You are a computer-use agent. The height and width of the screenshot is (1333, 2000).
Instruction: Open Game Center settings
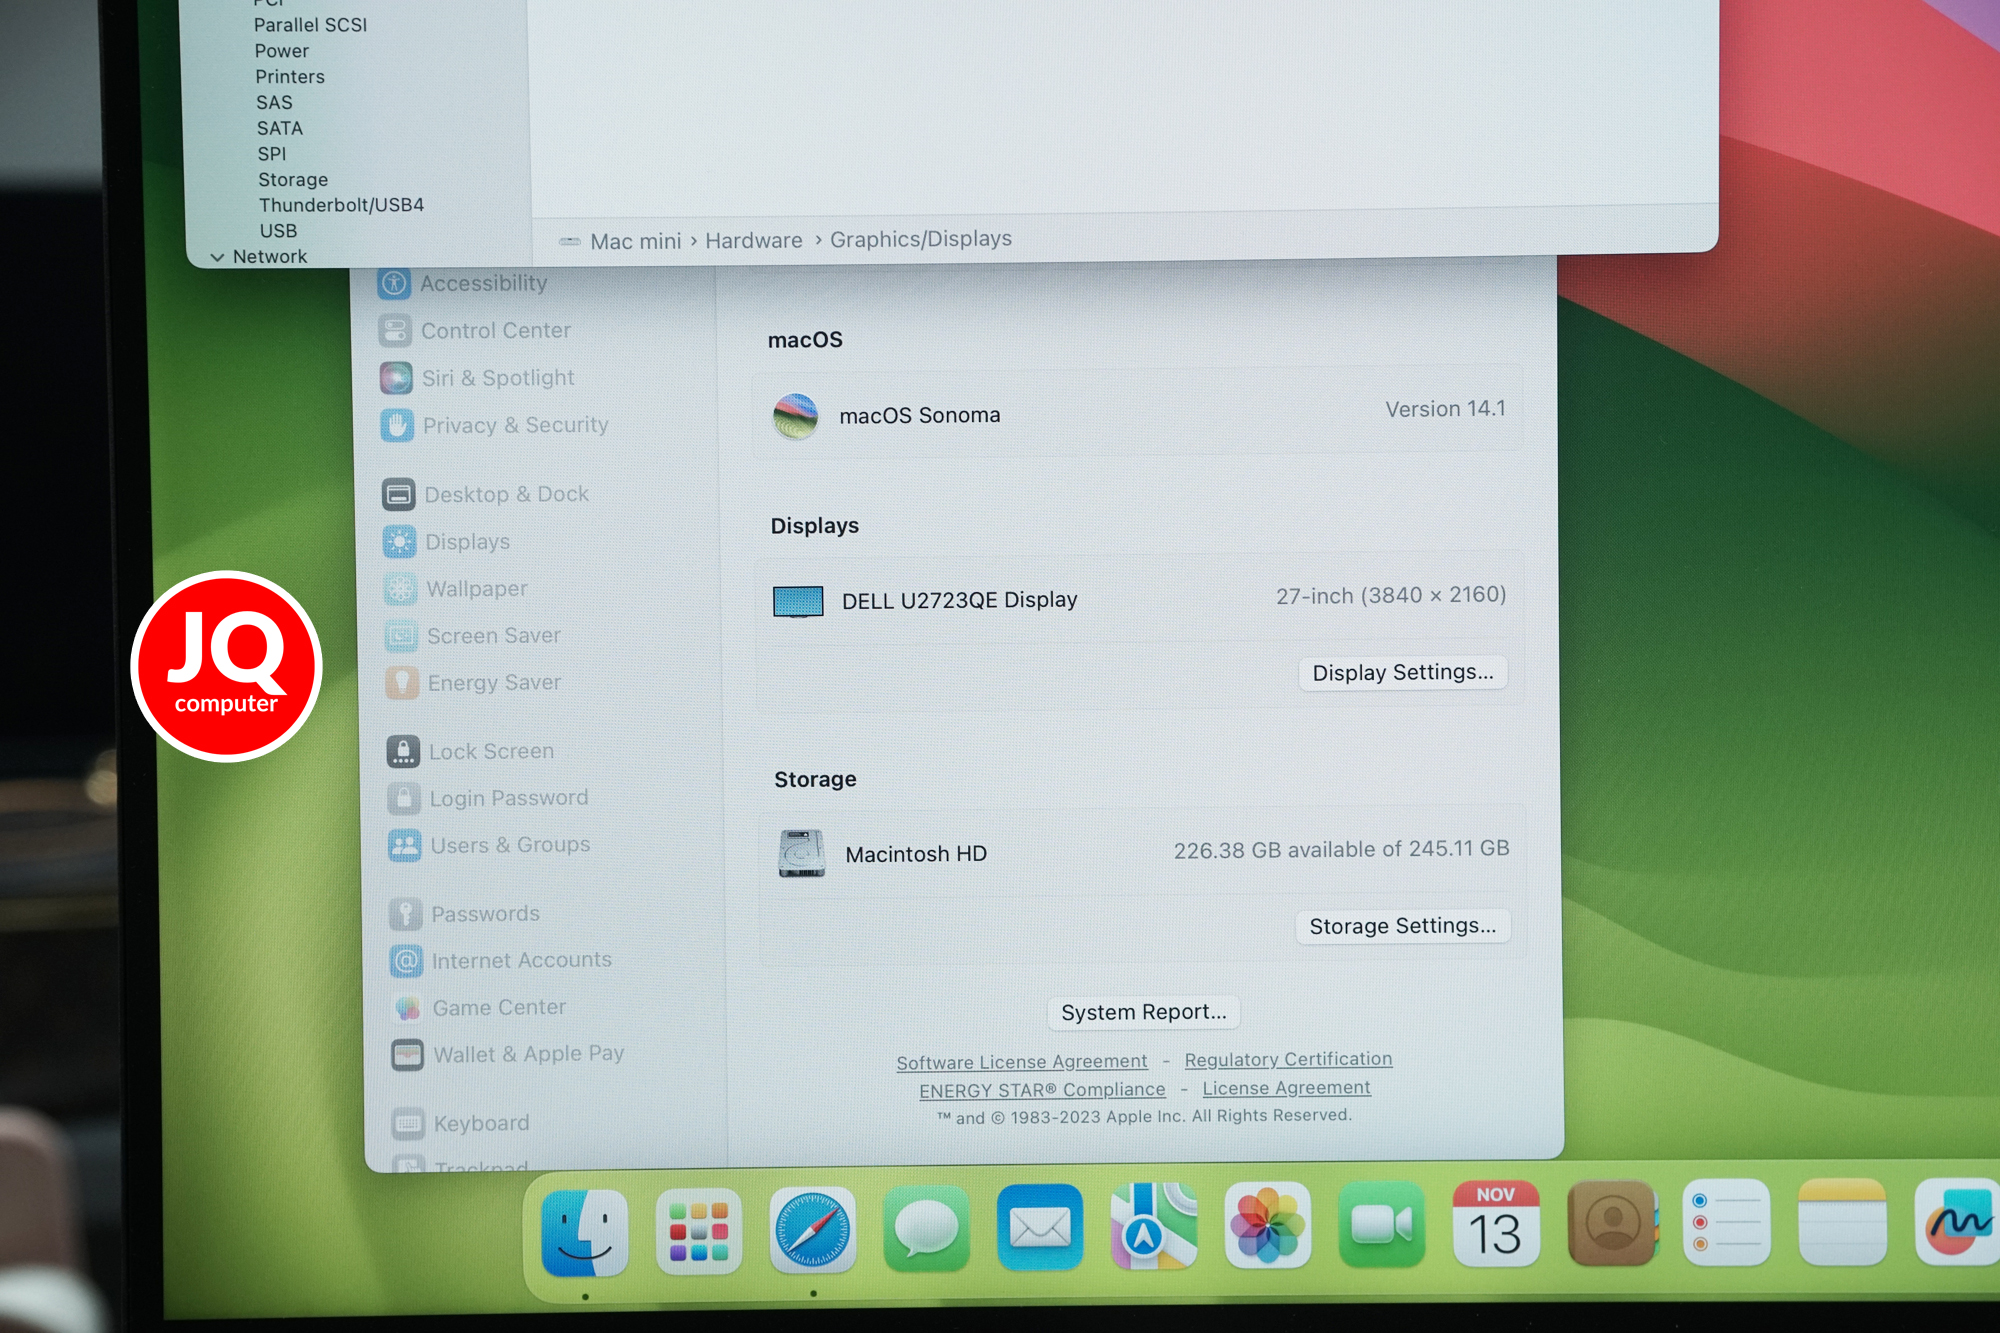[x=479, y=1008]
